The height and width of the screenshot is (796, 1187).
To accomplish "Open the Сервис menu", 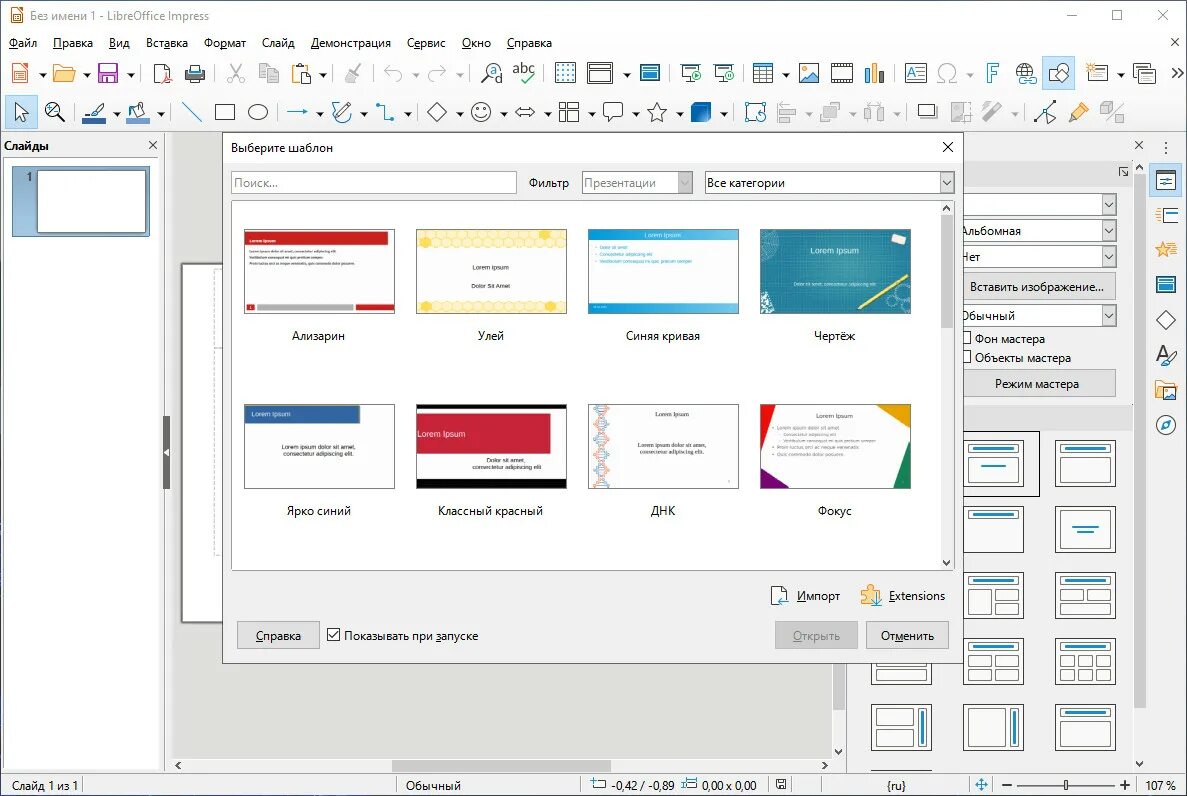I will coord(426,43).
